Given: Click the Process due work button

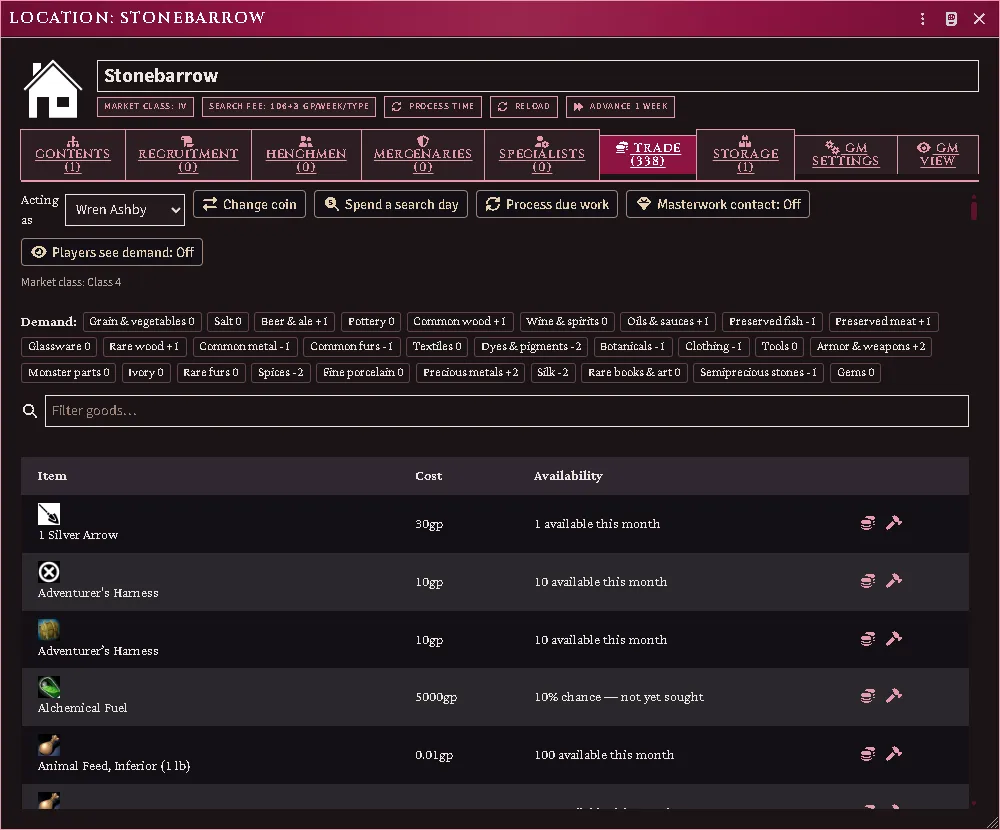Looking at the screenshot, I should pyautogui.click(x=547, y=204).
